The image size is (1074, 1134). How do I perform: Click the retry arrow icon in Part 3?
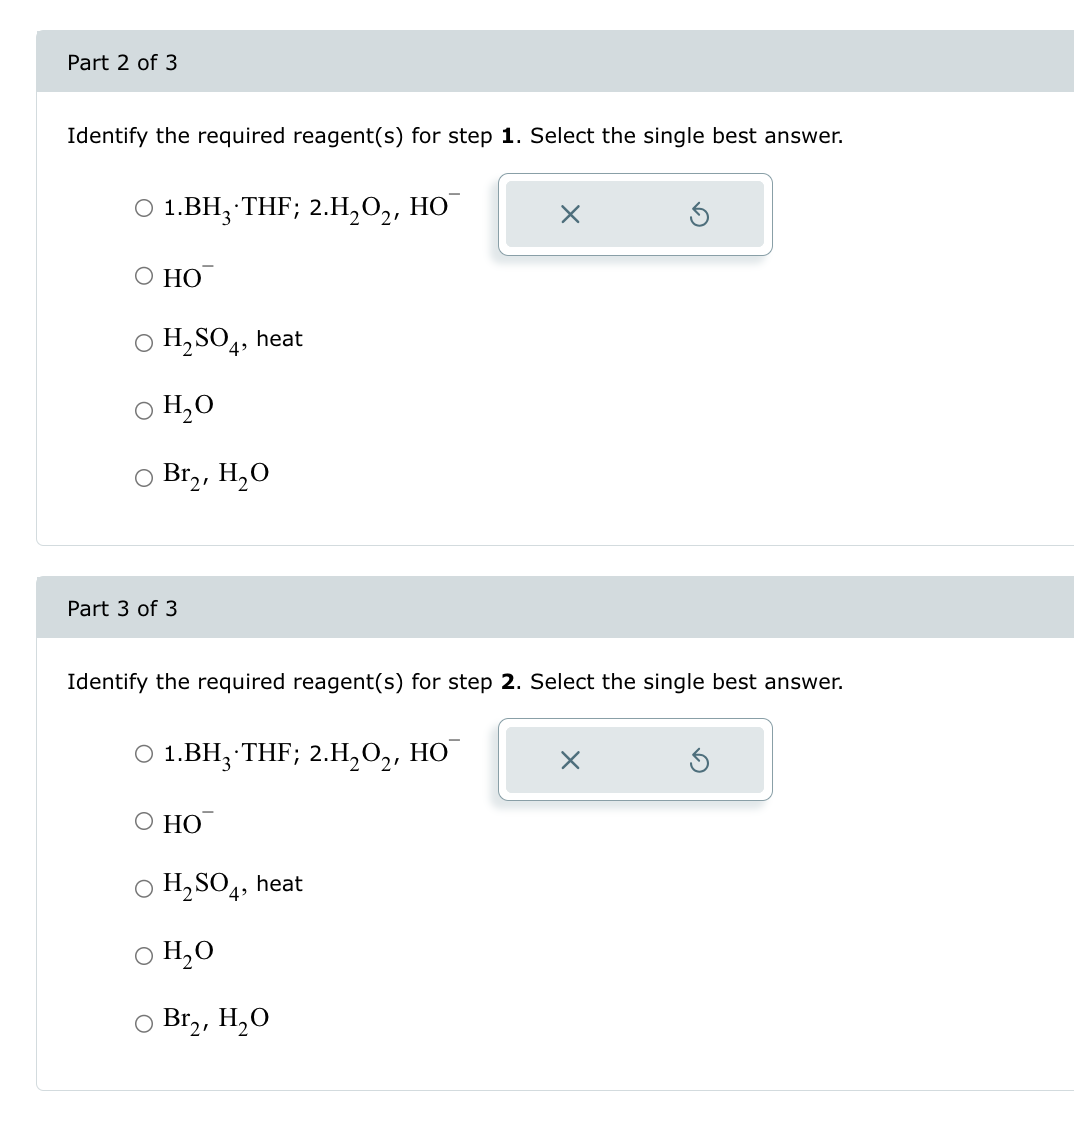(x=701, y=760)
